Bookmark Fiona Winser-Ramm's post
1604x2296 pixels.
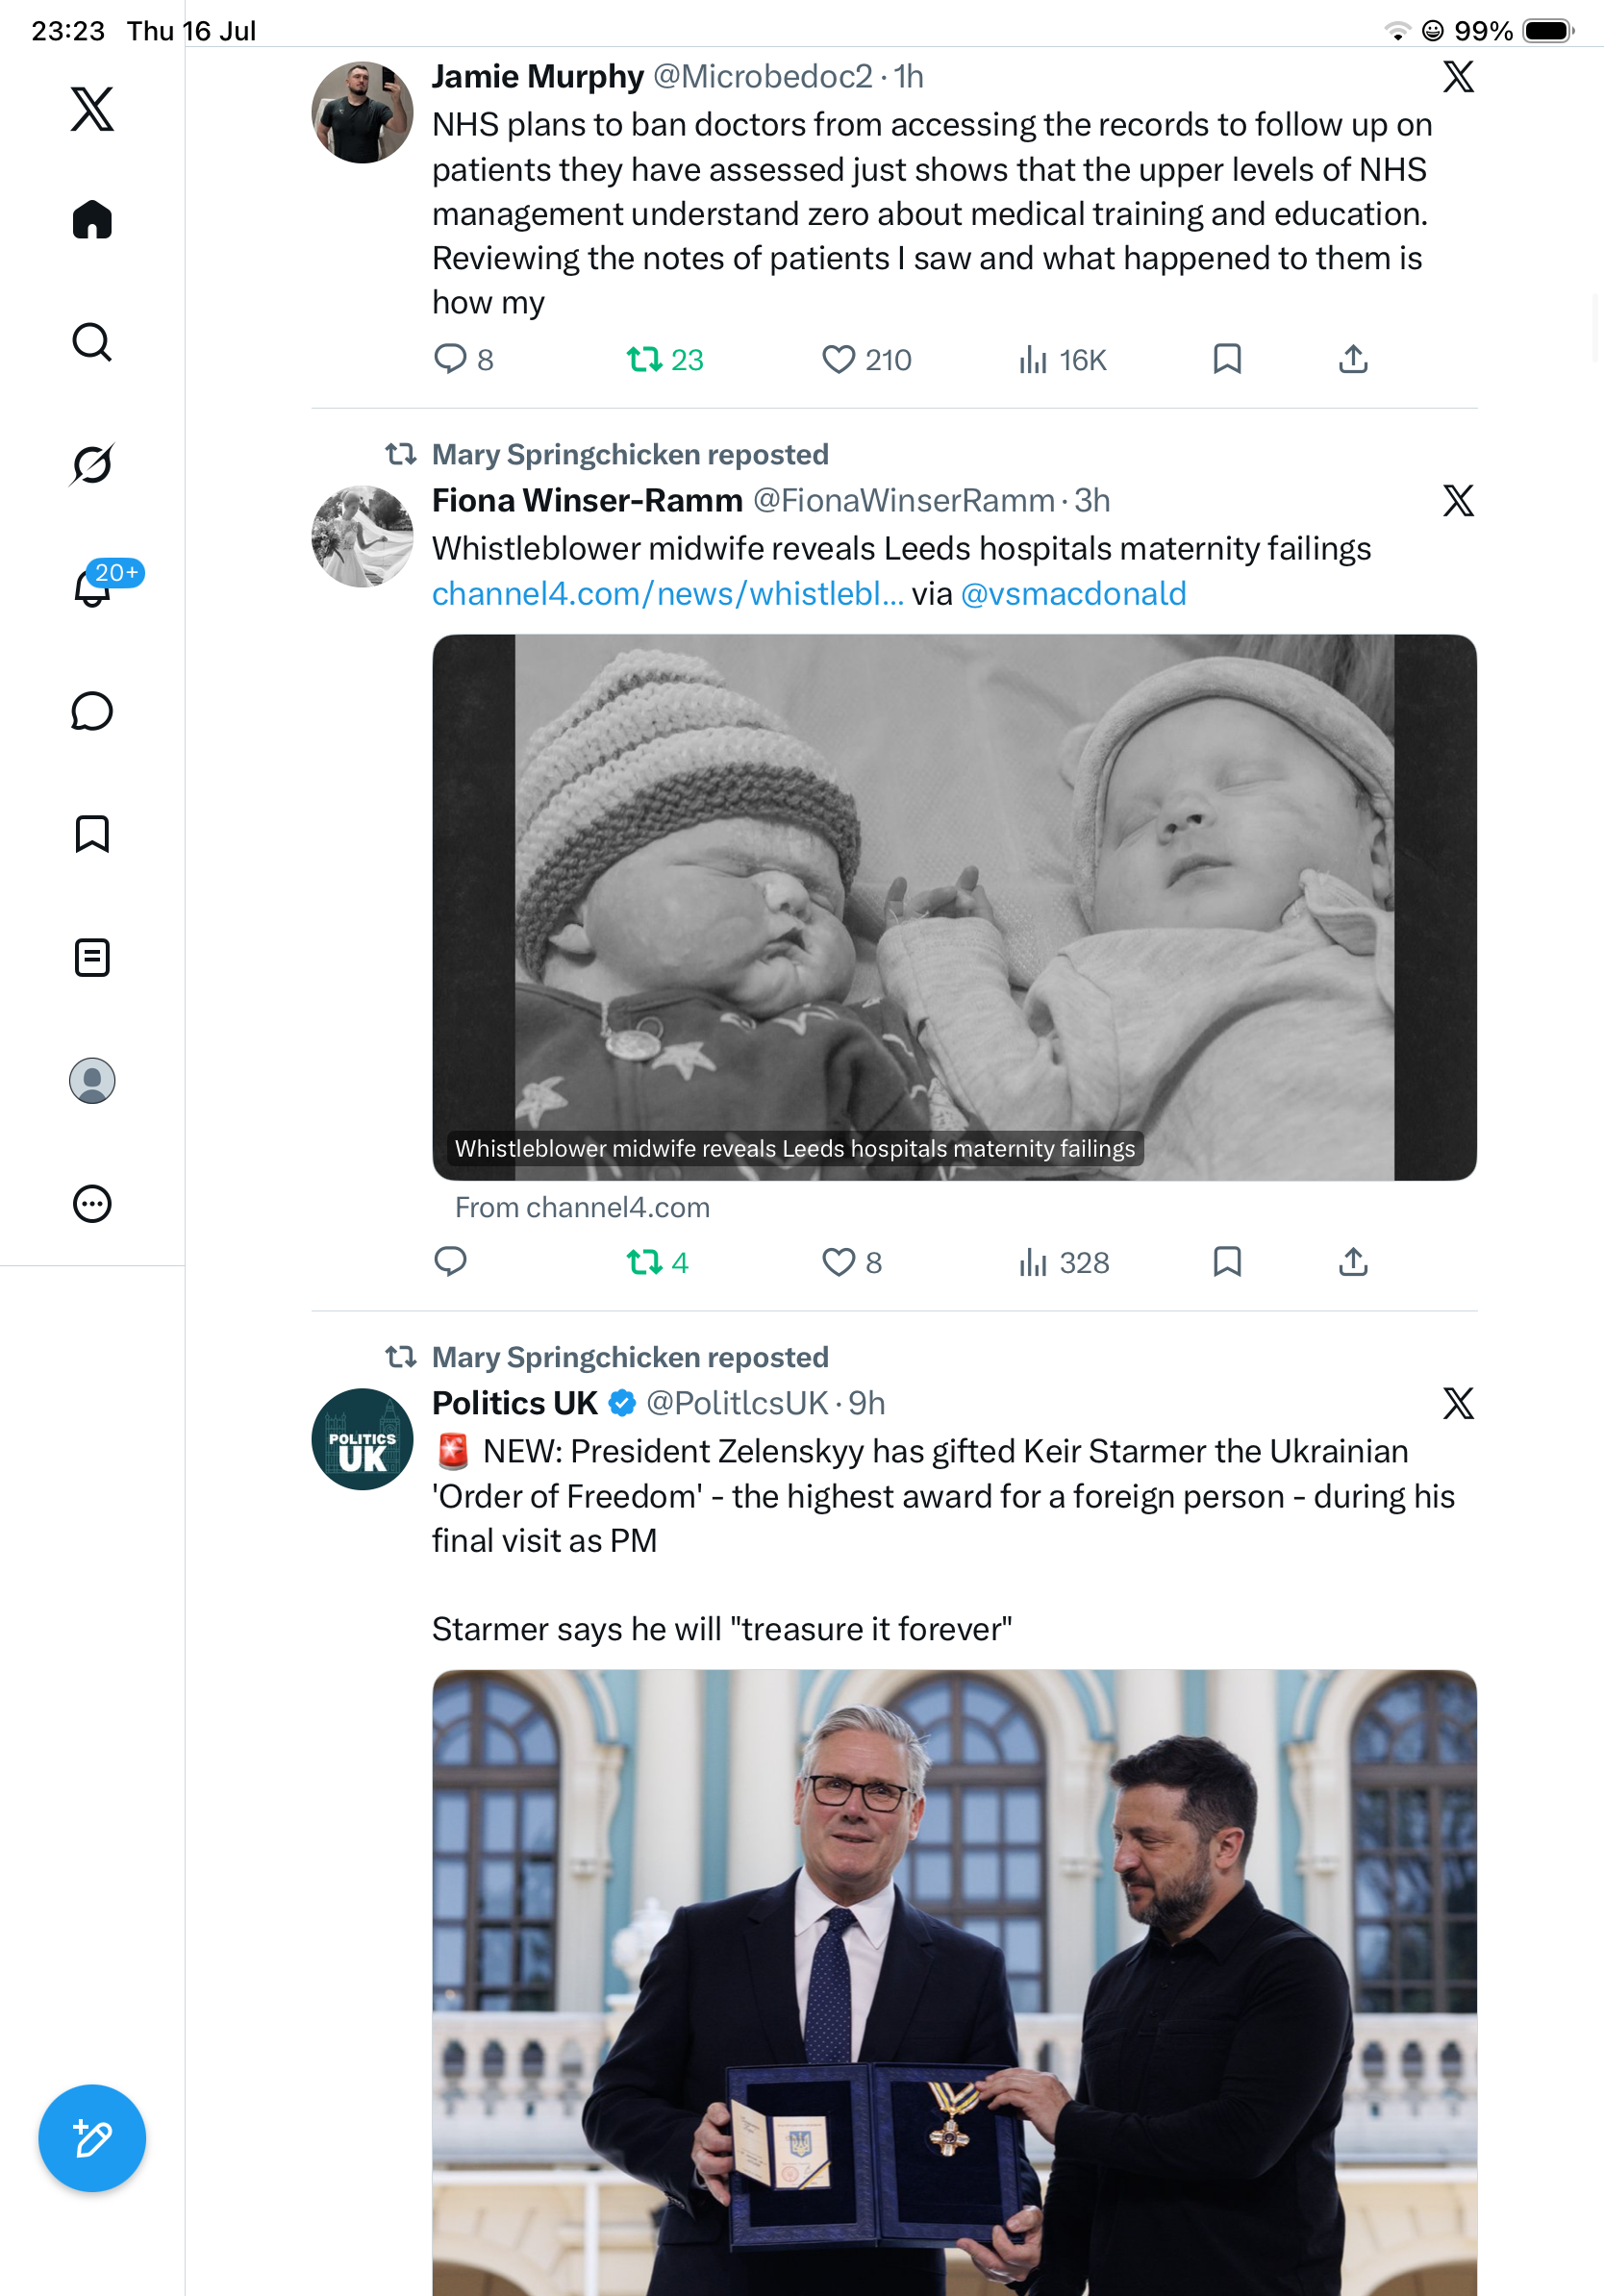coord(1227,1262)
